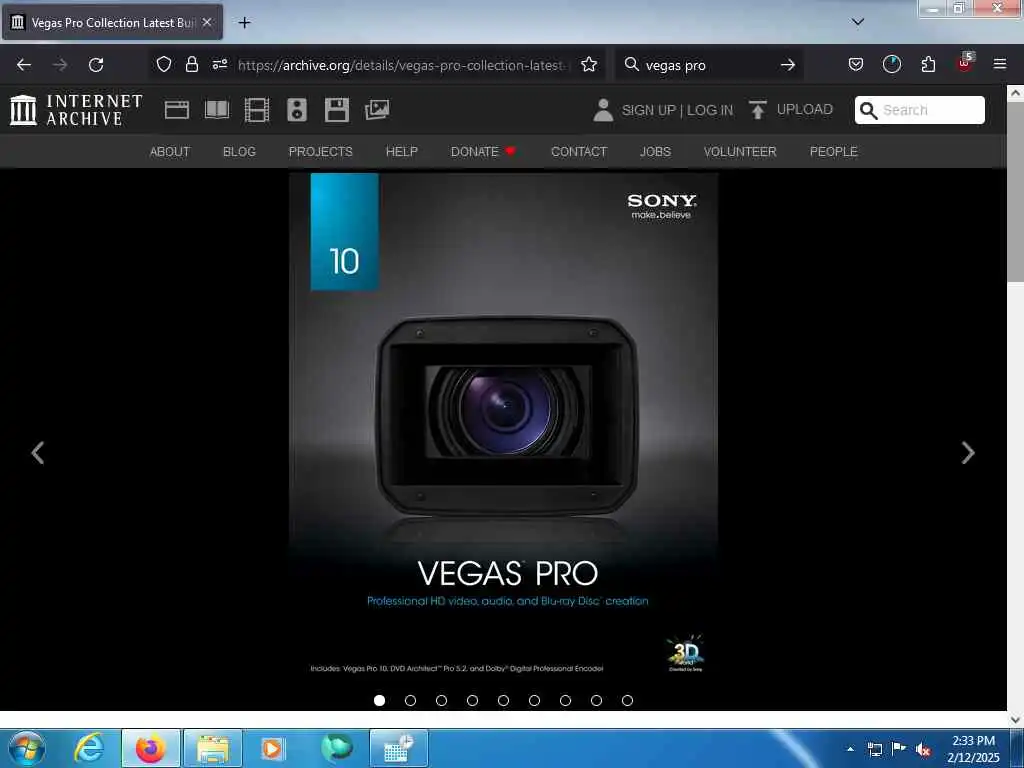Show site security lock information
The width and height of the screenshot is (1024, 768).
191,65
